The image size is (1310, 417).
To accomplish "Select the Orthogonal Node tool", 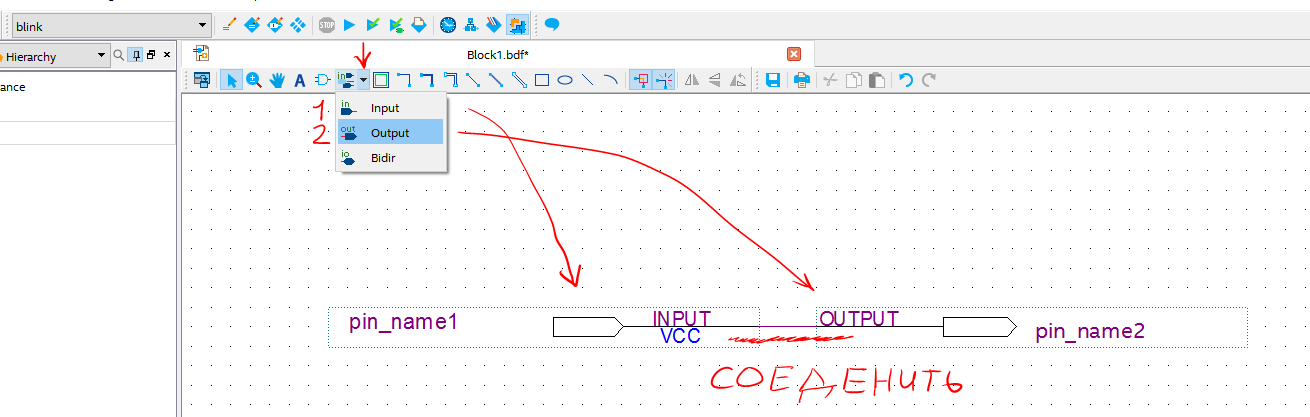I will (404, 80).
